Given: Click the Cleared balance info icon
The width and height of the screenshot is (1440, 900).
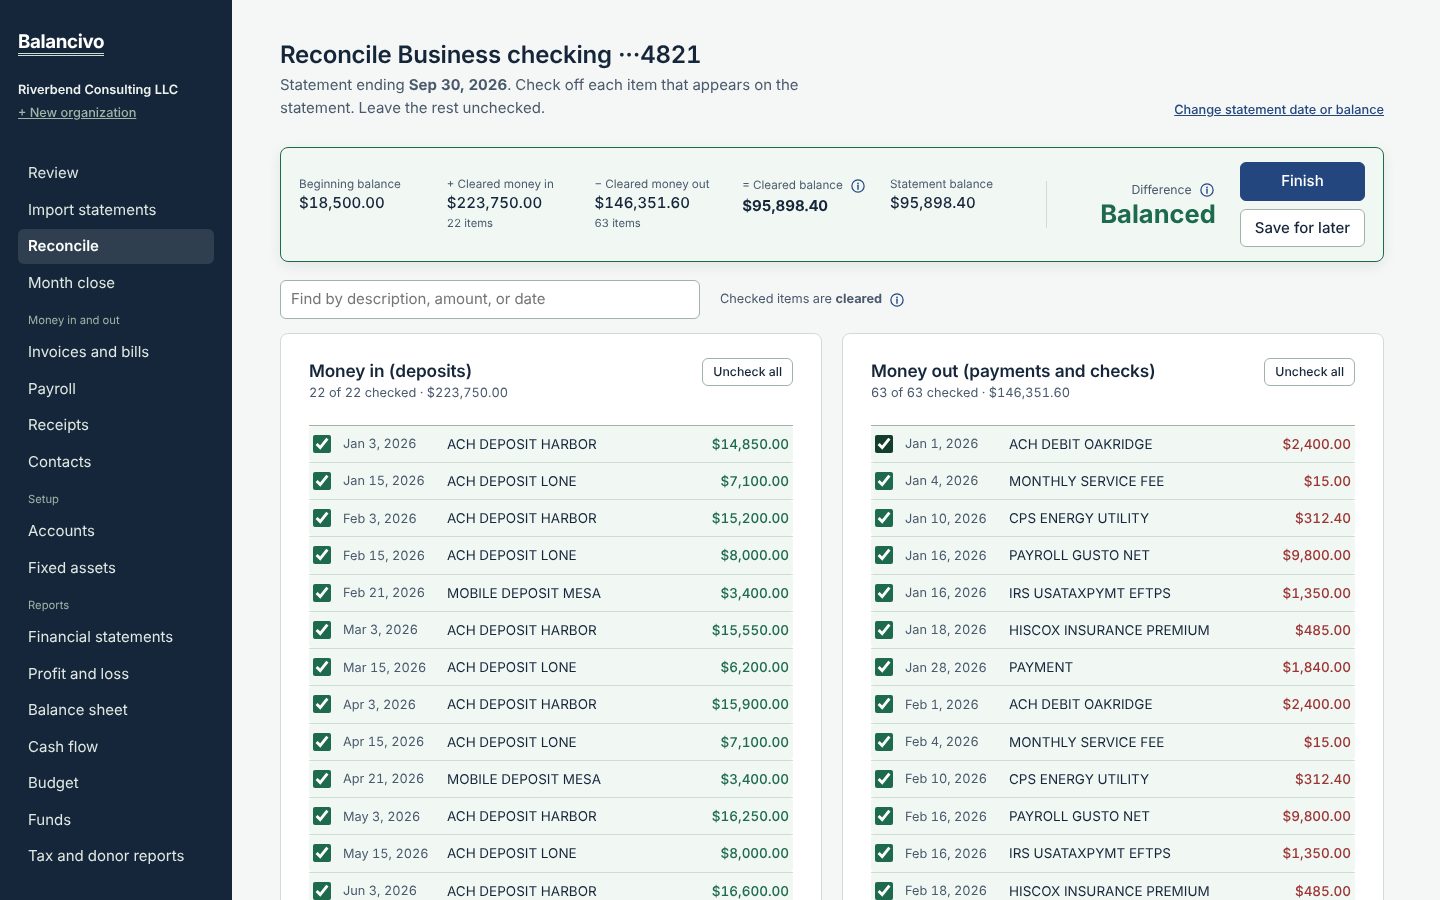Looking at the screenshot, I should coord(858,186).
